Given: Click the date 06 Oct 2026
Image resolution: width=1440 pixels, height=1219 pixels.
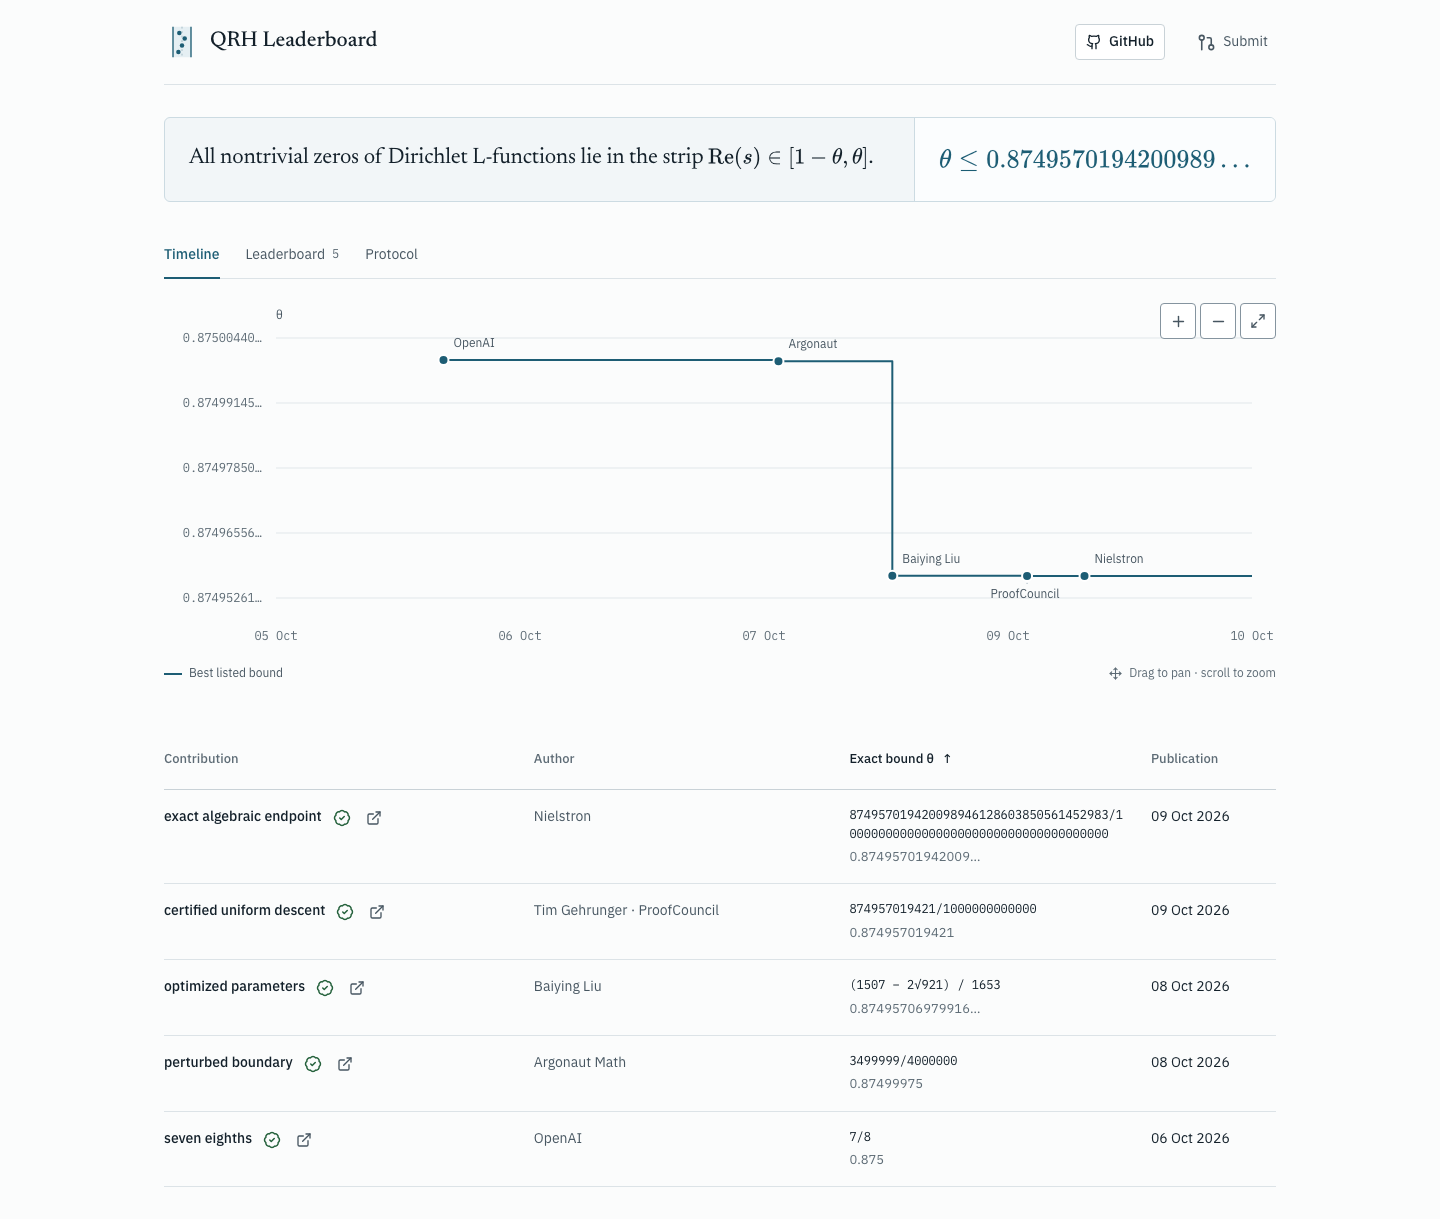Looking at the screenshot, I should tap(1190, 1139).
